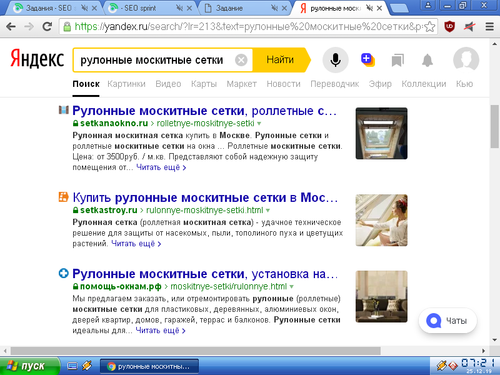Switch to Эфир search tab
Image resolution: width=500 pixels, height=375 pixels.
coord(380,84)
